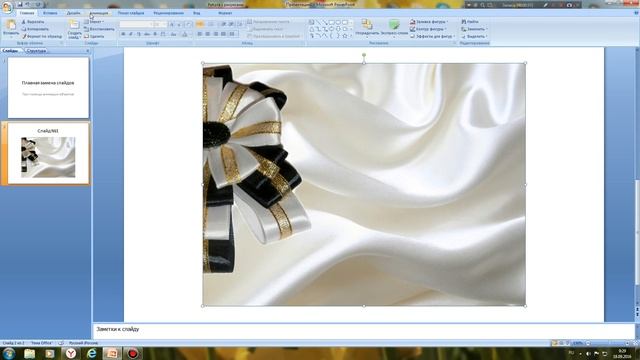Switch to the Слайды pane tab
640x360 pixels.
(11, 51)
